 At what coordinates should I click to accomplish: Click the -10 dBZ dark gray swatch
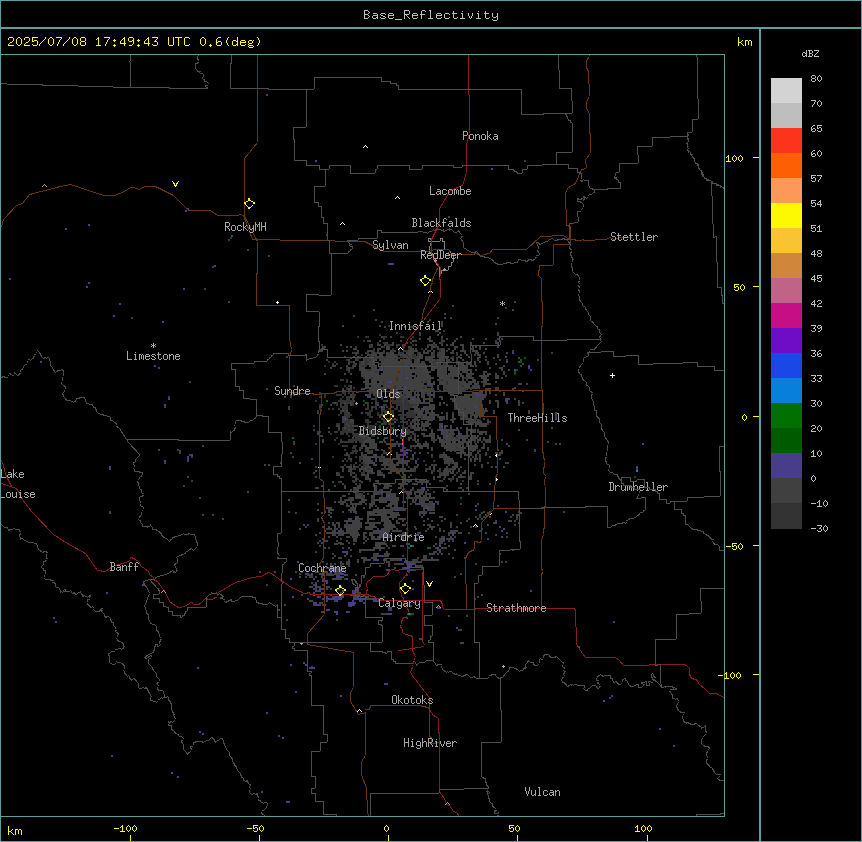click(x=786, y=516)
